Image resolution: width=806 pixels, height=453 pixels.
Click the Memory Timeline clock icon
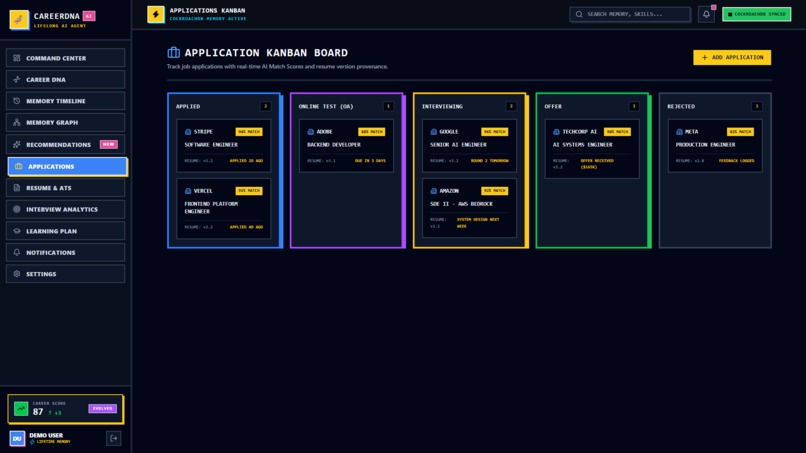(16, 101)
